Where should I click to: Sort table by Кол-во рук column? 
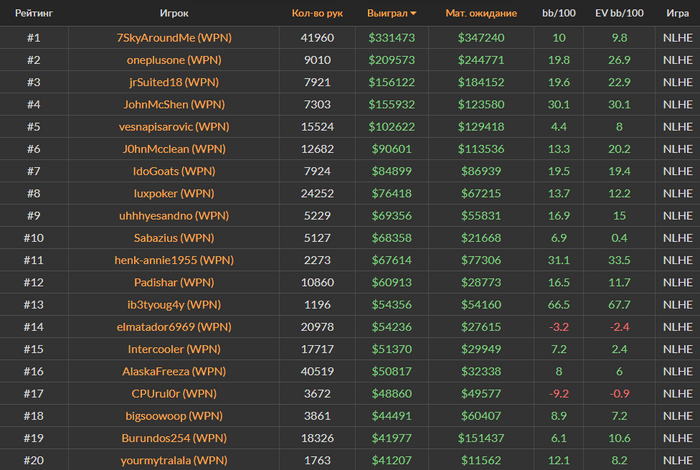tap(317, 13)
